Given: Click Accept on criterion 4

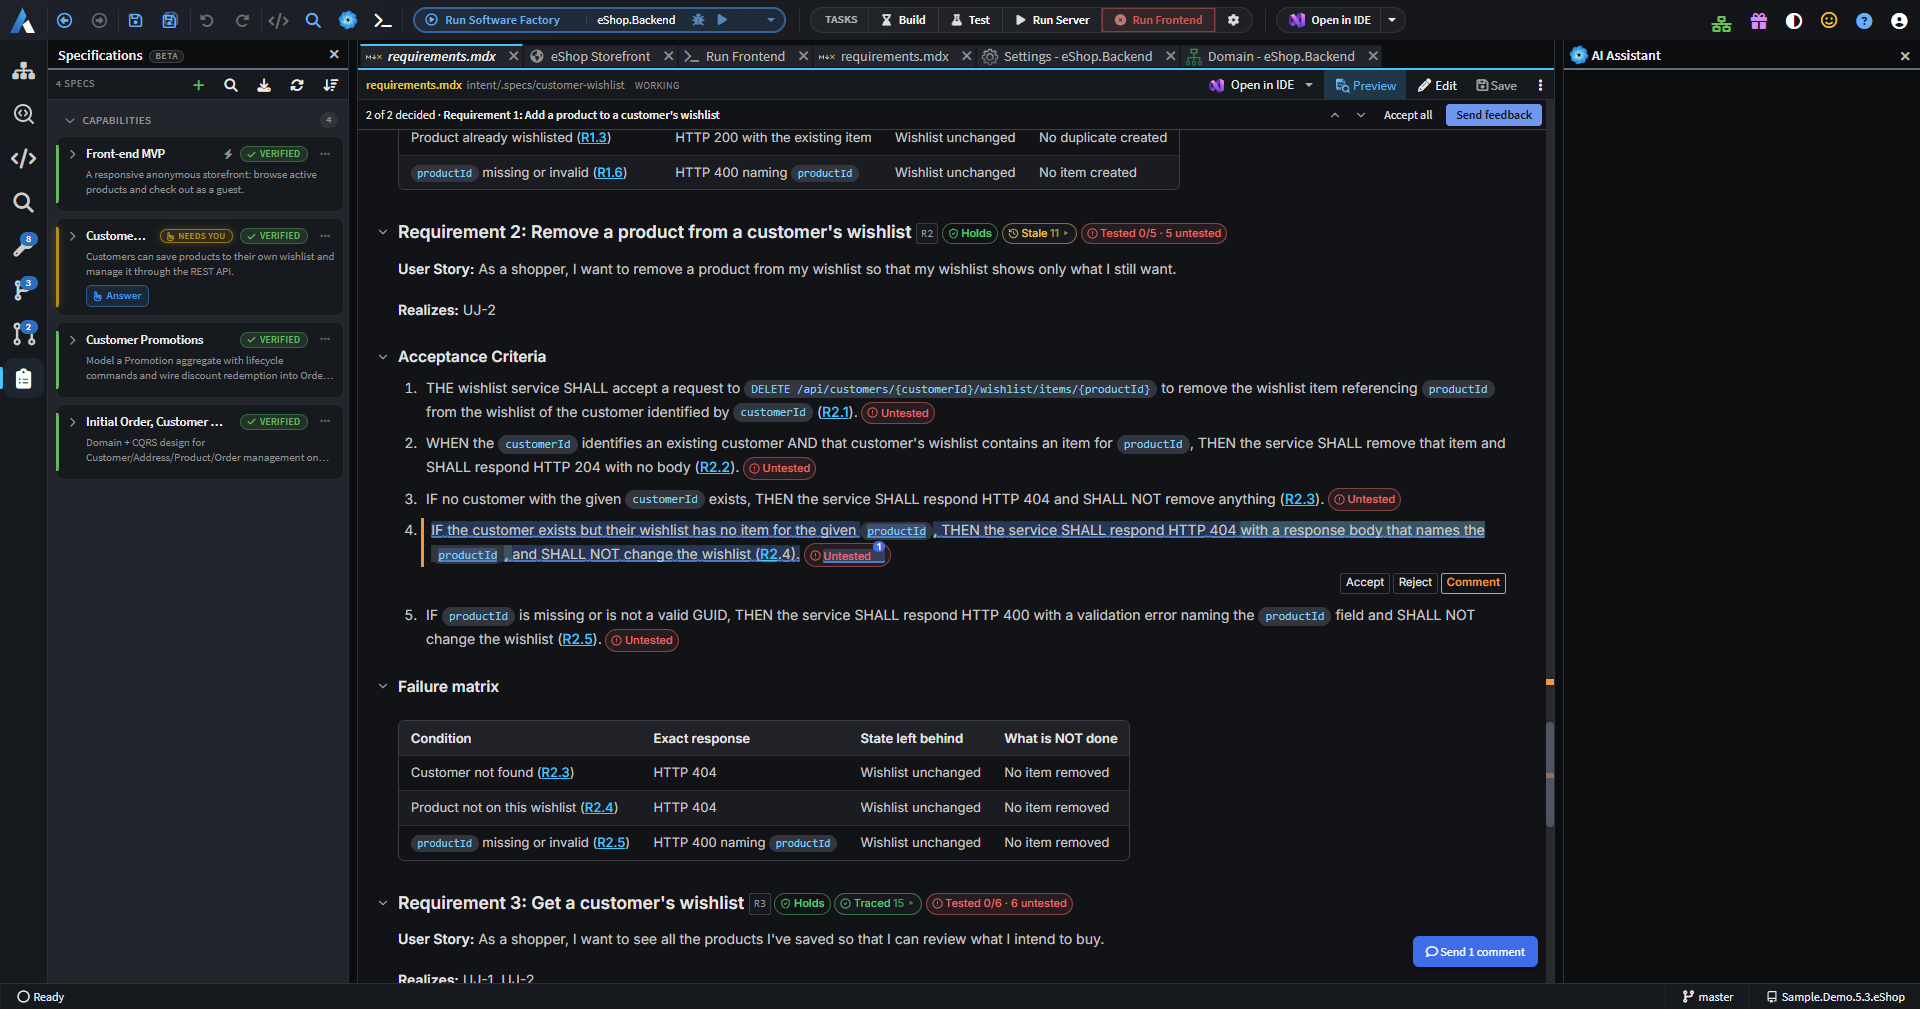Looking at the screenshot, I should pos(1365,583).
